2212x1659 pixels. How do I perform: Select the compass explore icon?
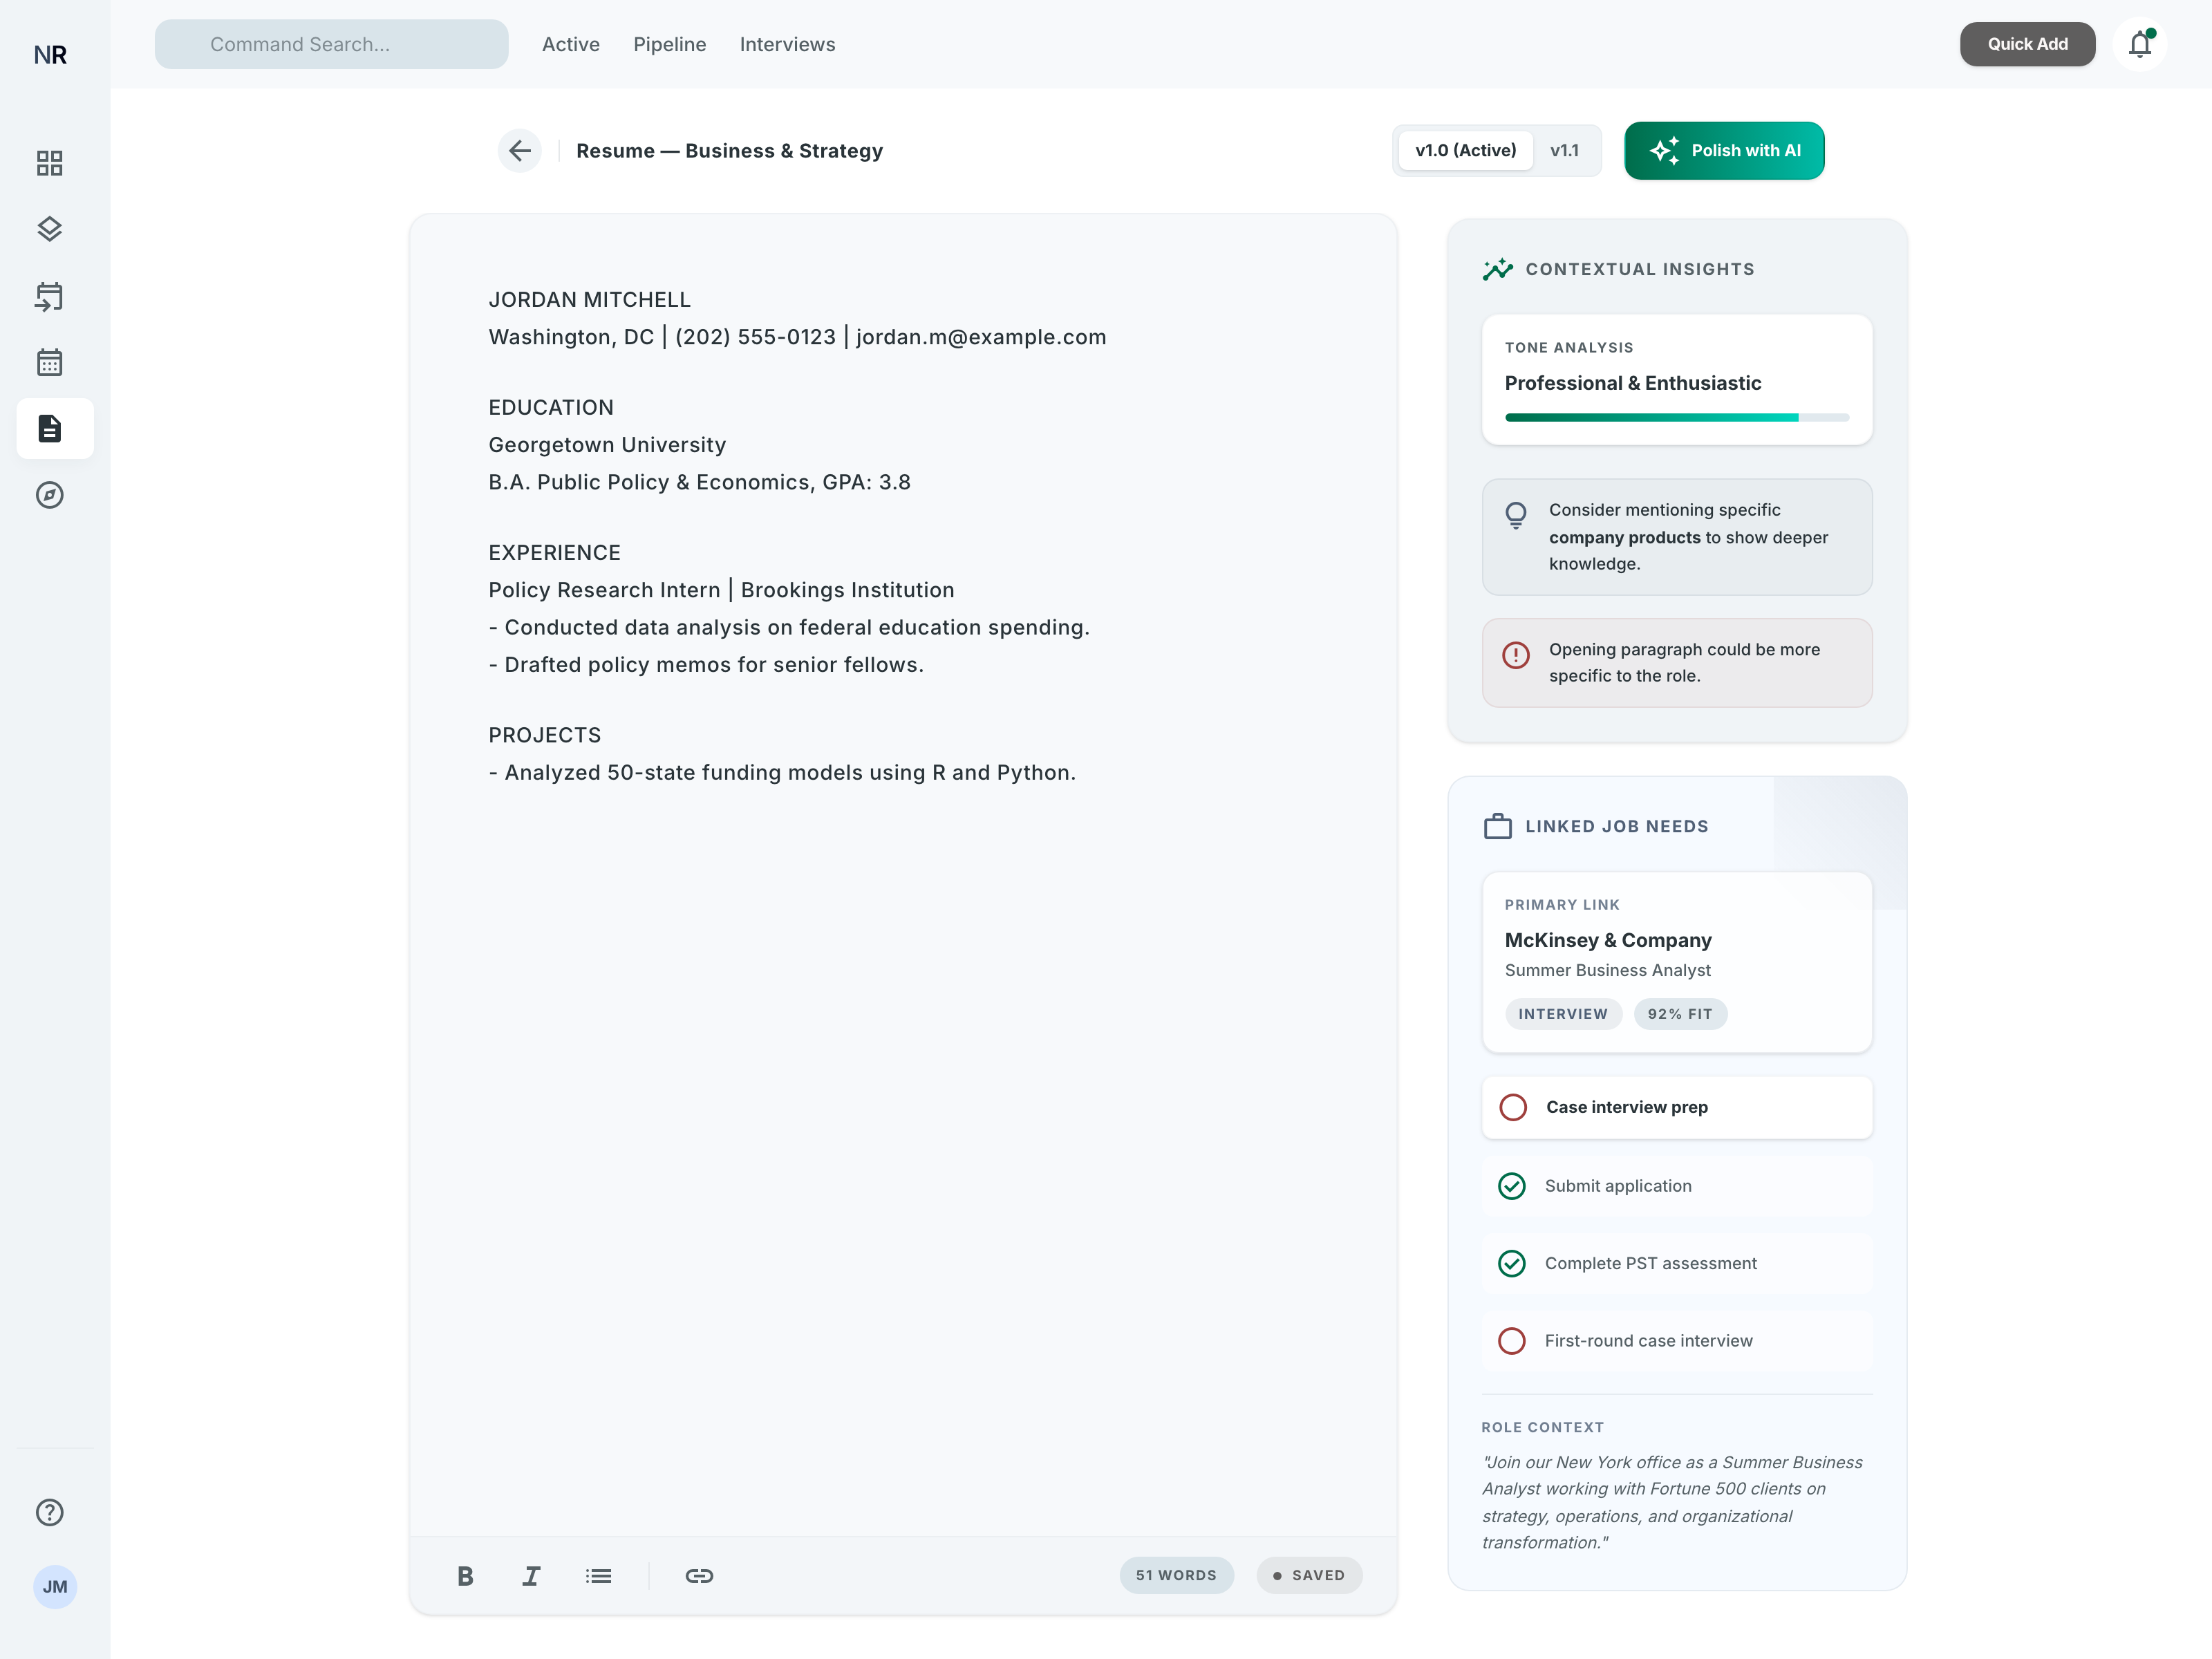(49, 495)
